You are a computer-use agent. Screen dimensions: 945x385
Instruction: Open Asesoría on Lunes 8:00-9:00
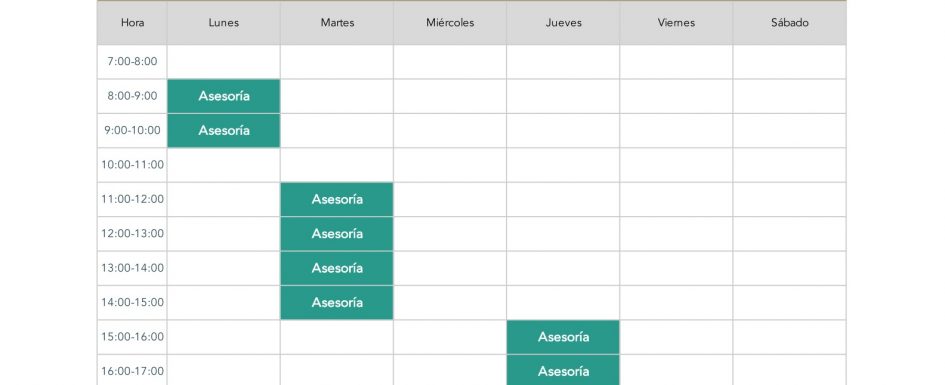[x=224, y=96]
